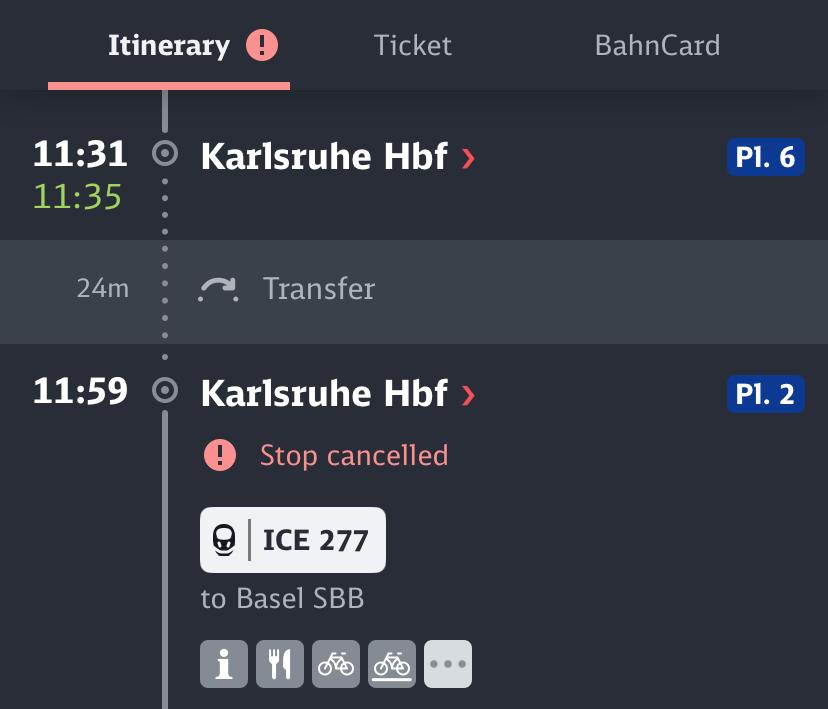
Task: Expand the 11:31 Karlsruhe Hbf stop chevron
Action: 468,157
